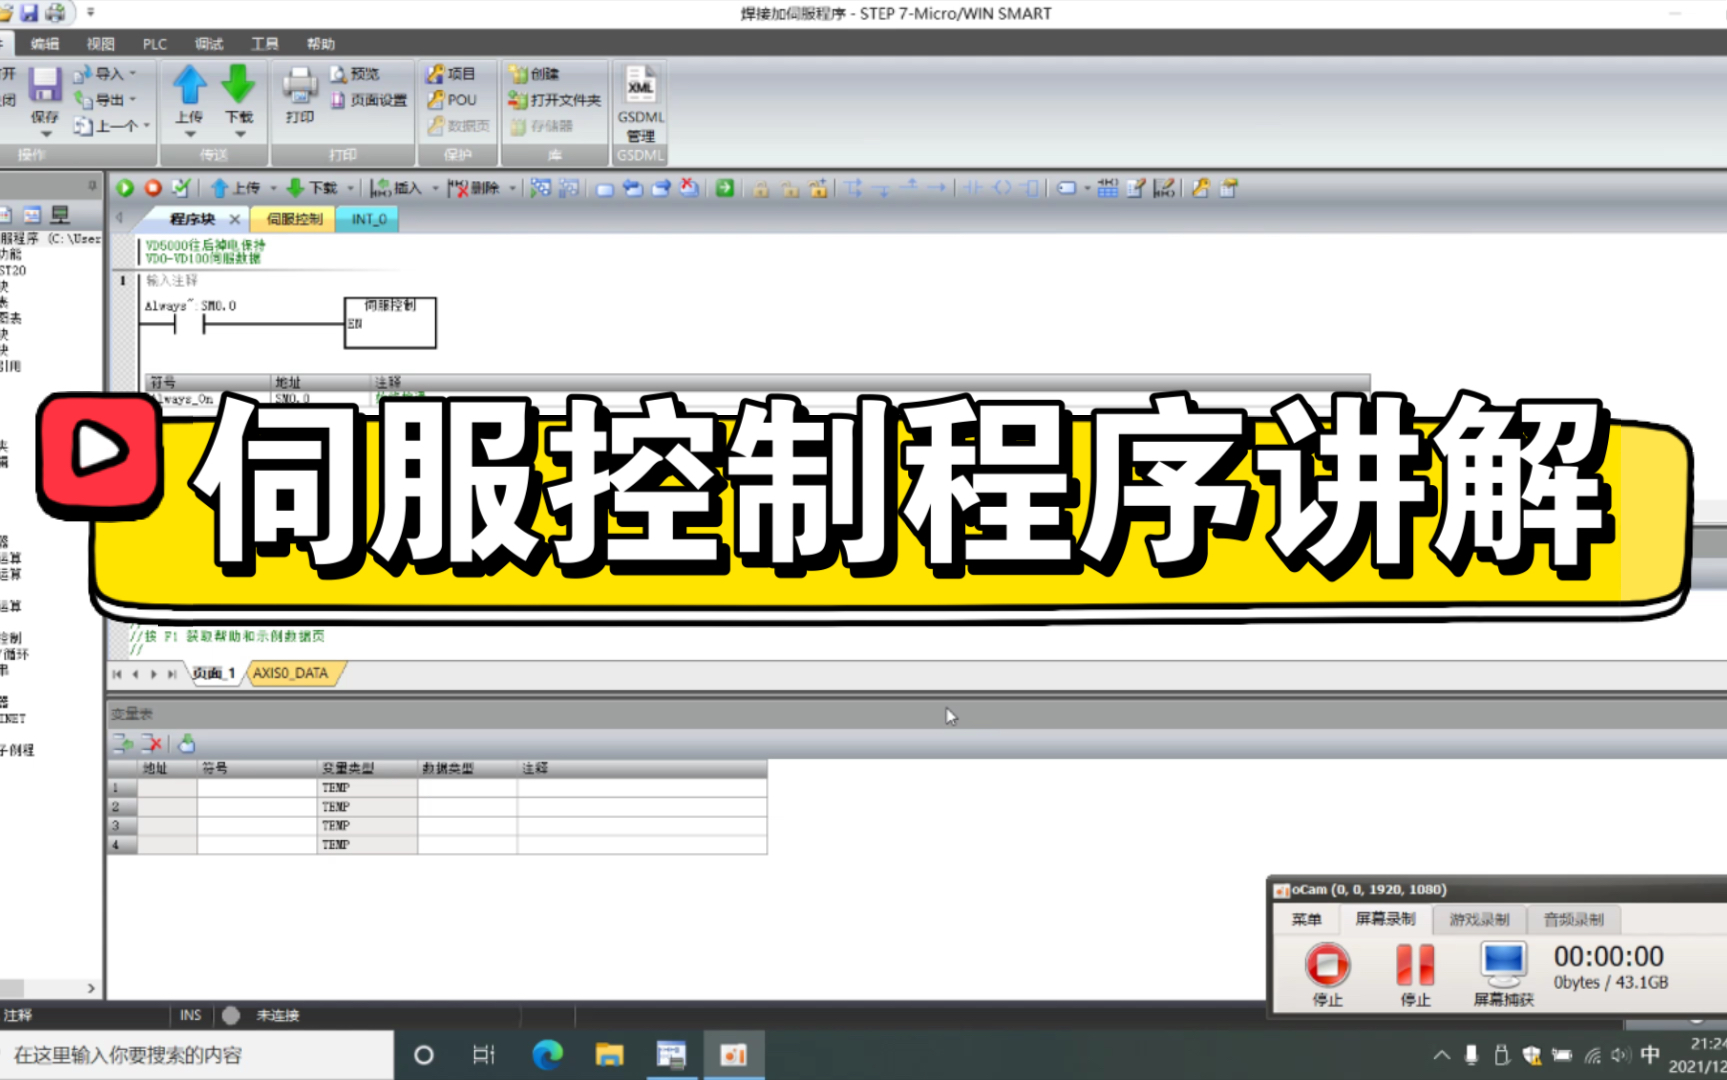The height and width of the screenshot is (1080, 1727).
Task: Open Help (帮助) ribbon tab
Action: [321, 44]
